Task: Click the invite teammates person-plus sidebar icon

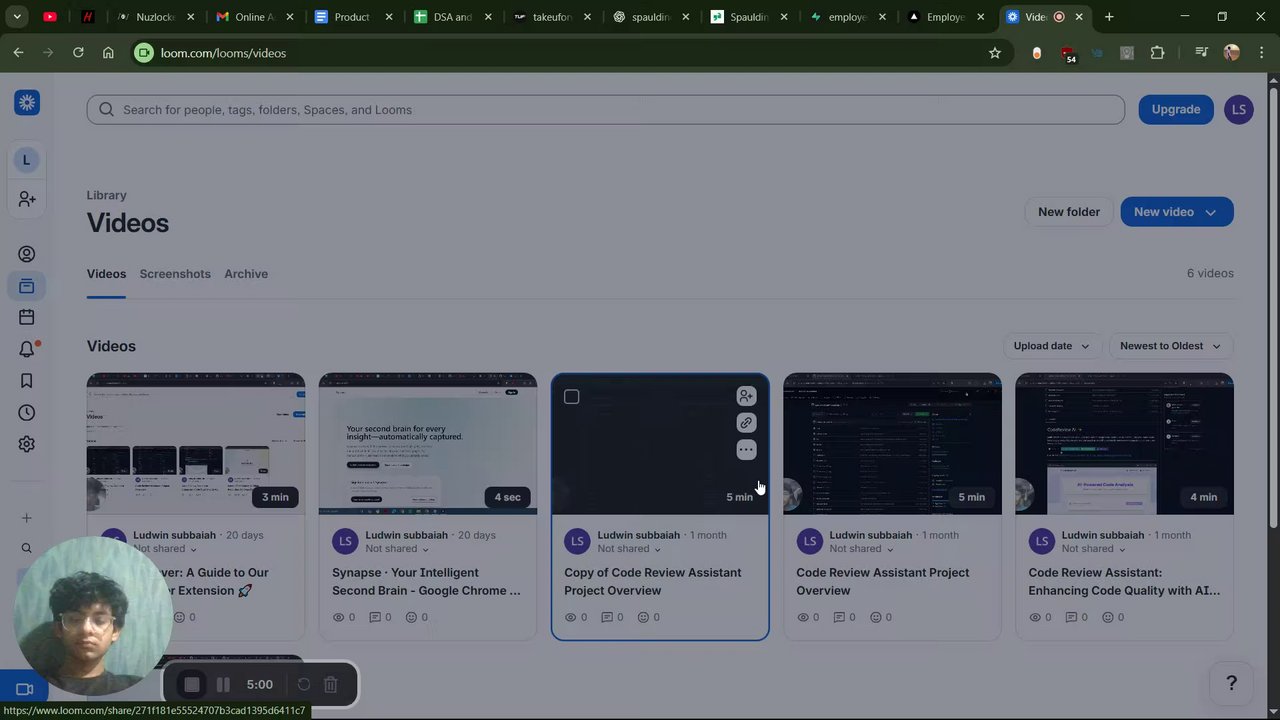Action: 27,200
